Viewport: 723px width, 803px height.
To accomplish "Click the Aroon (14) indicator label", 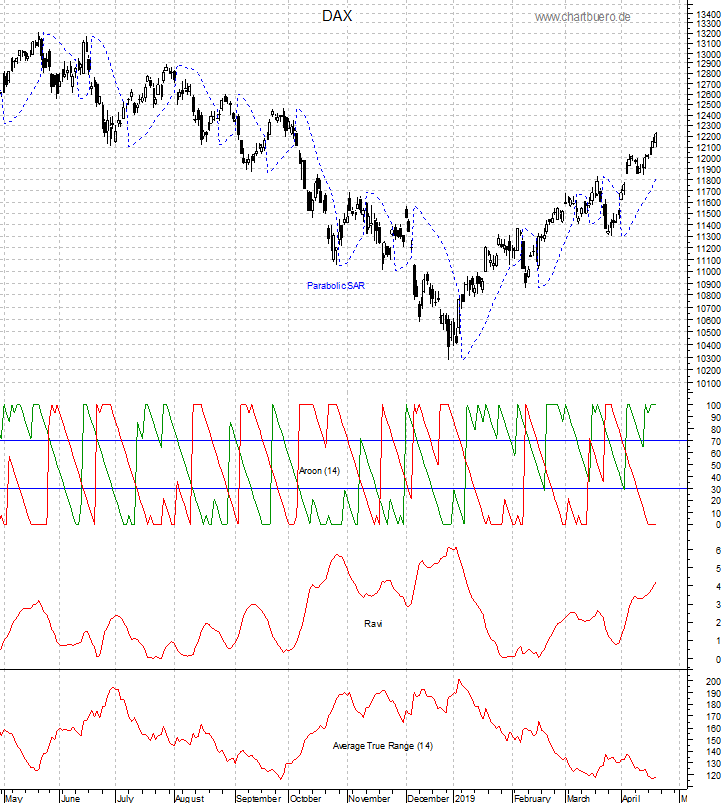I will [320, 471].
